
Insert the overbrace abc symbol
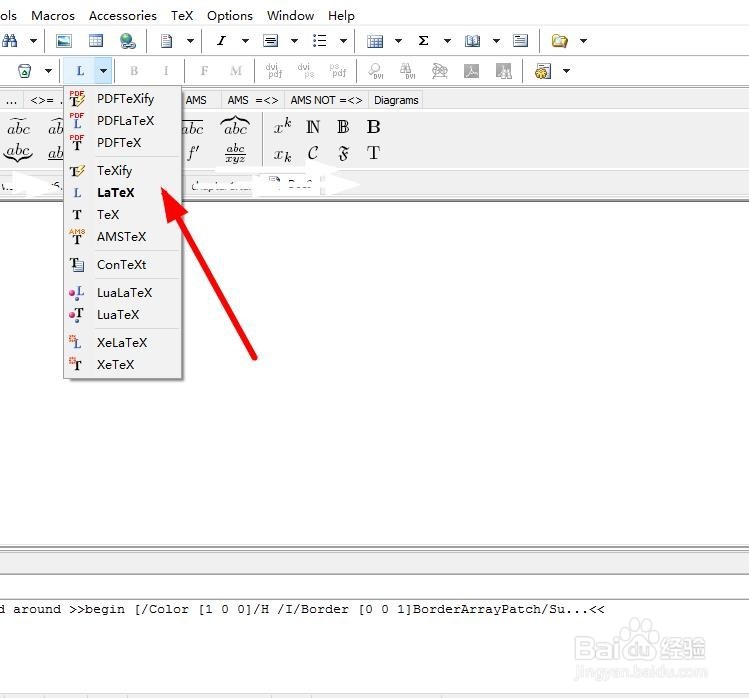(235, 126)
